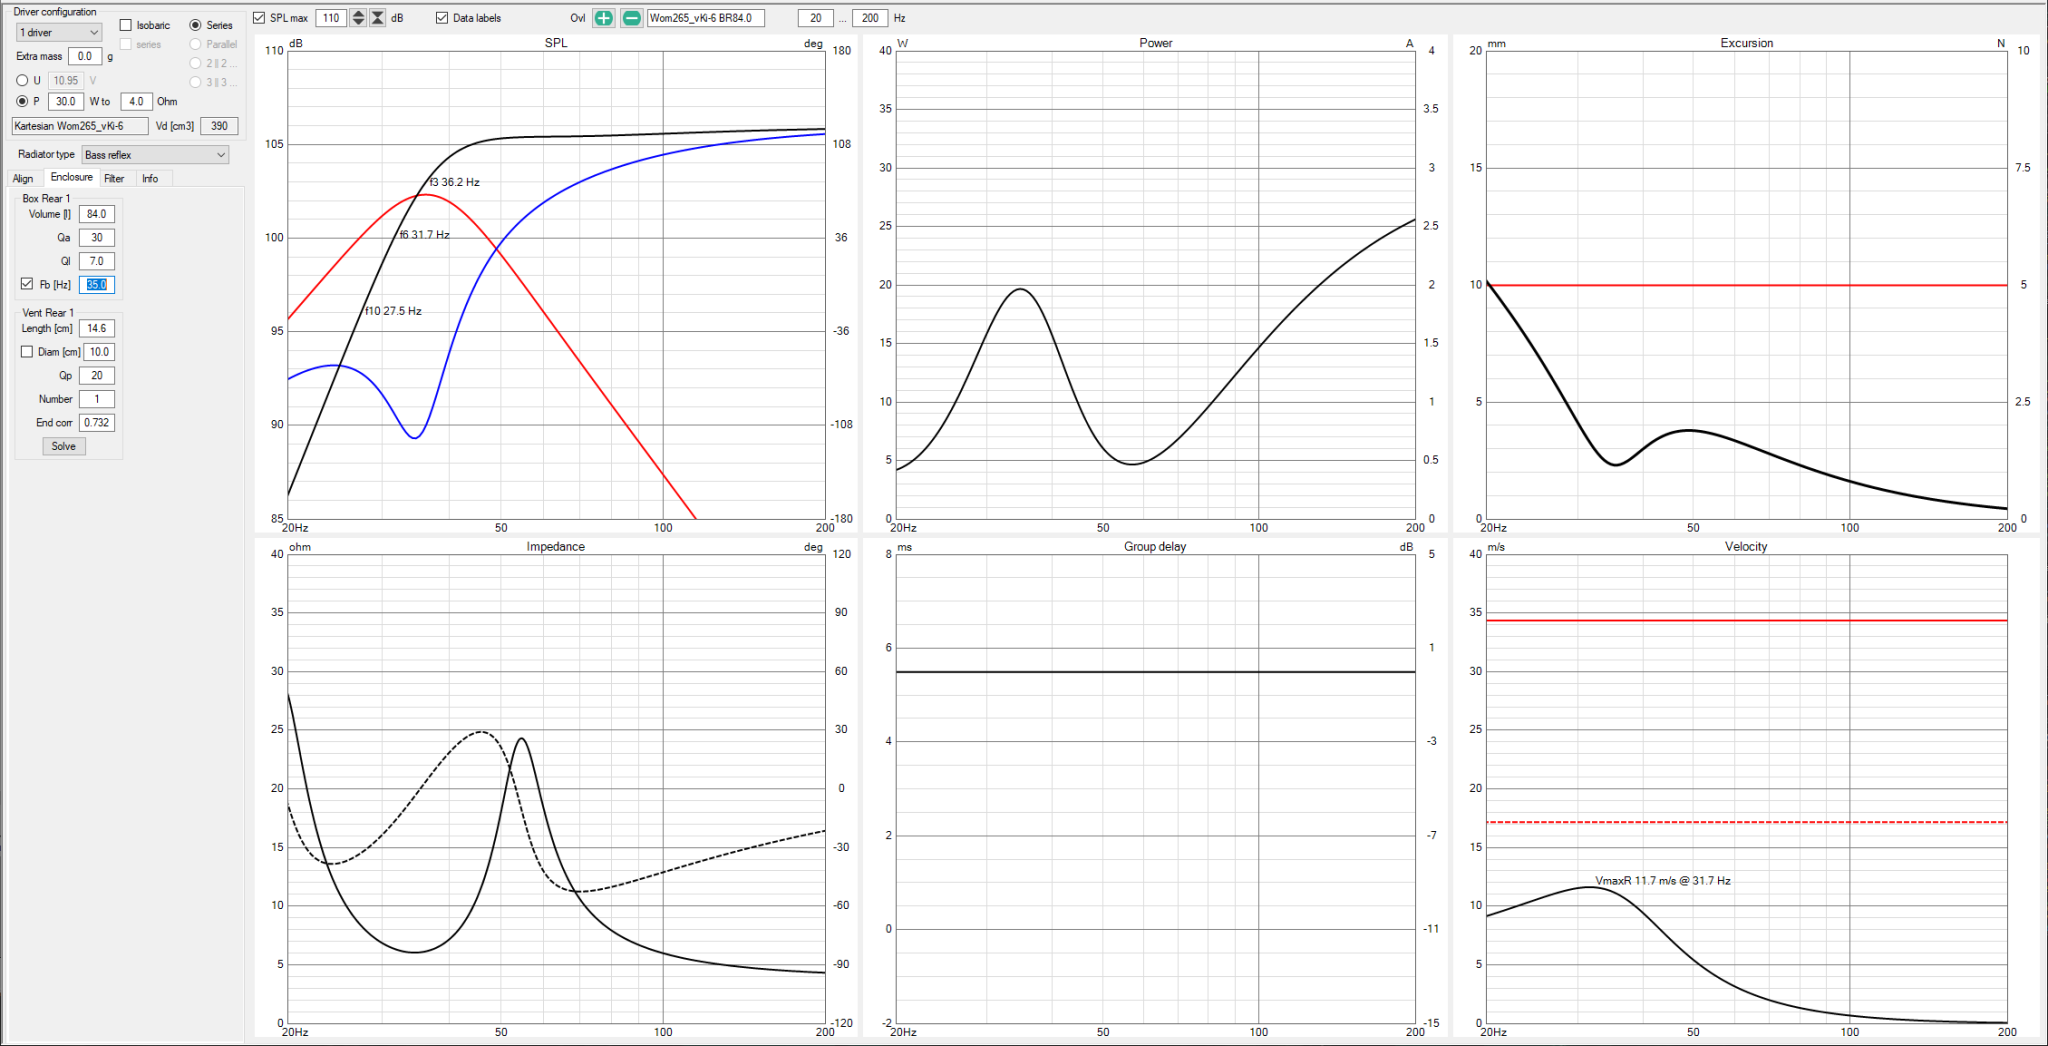Image resolution: width=2048 pixels, height=1046 pixels.
Task: Click the f10 27.5 Hz data label
Action: 393,311
